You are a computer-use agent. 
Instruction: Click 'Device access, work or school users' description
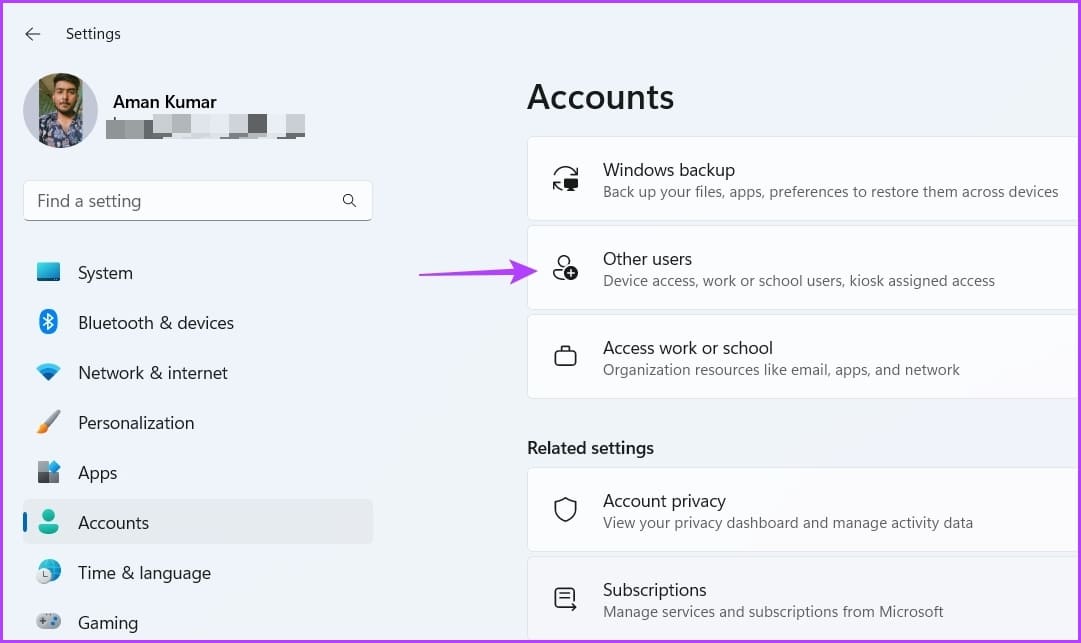click(x=799, y=280)
